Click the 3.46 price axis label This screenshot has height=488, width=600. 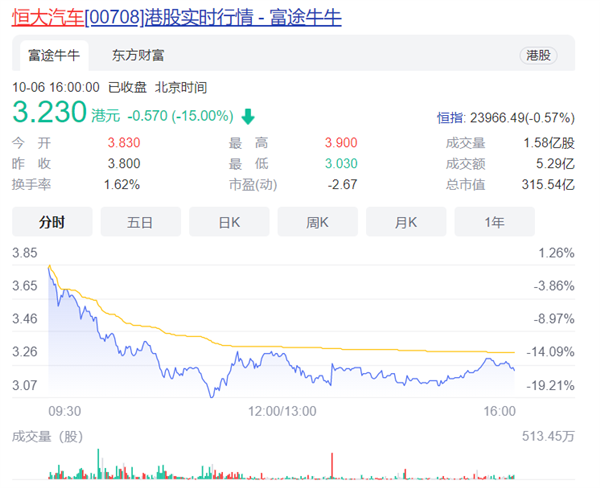(25, 318)
